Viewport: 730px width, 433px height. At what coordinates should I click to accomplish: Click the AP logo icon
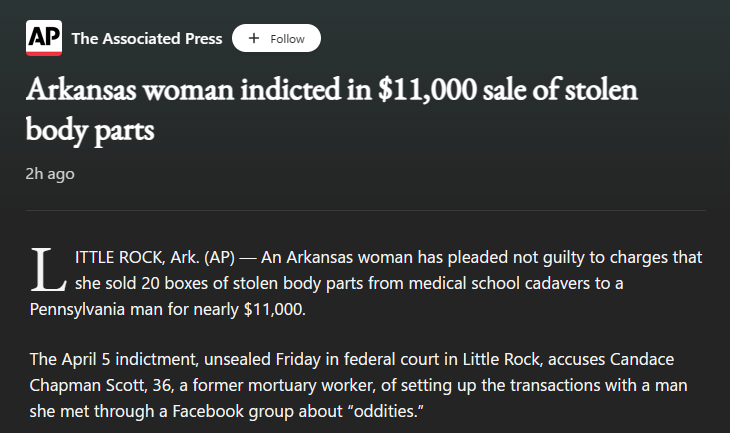(x=44, y=38)
